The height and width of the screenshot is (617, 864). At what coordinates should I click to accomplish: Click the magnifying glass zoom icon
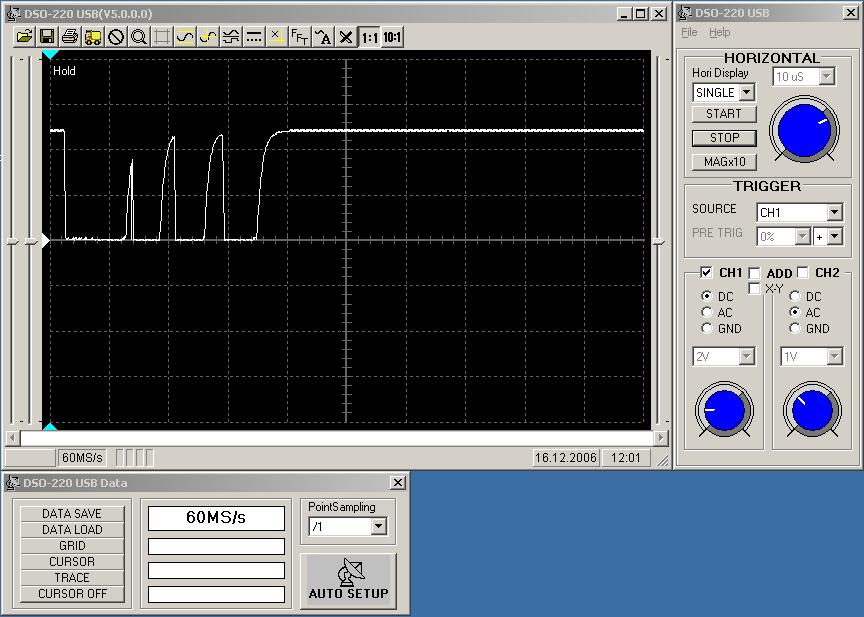pos(139,37)
